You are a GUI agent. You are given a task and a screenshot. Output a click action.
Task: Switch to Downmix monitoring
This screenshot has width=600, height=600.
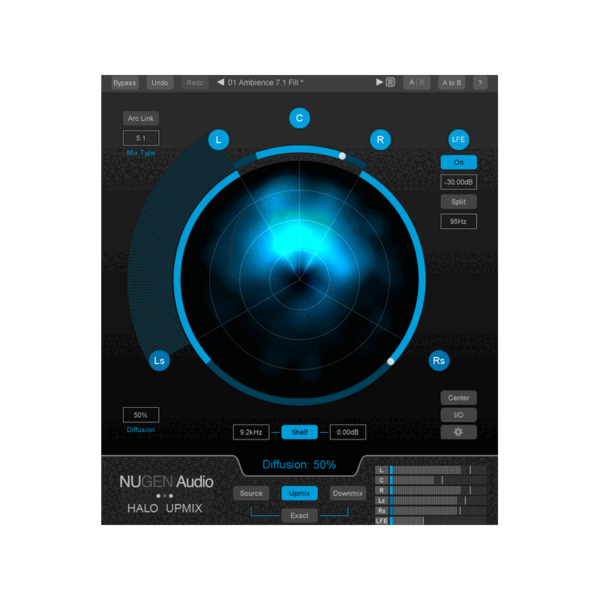pyautogui.click(x=347, y=493)
